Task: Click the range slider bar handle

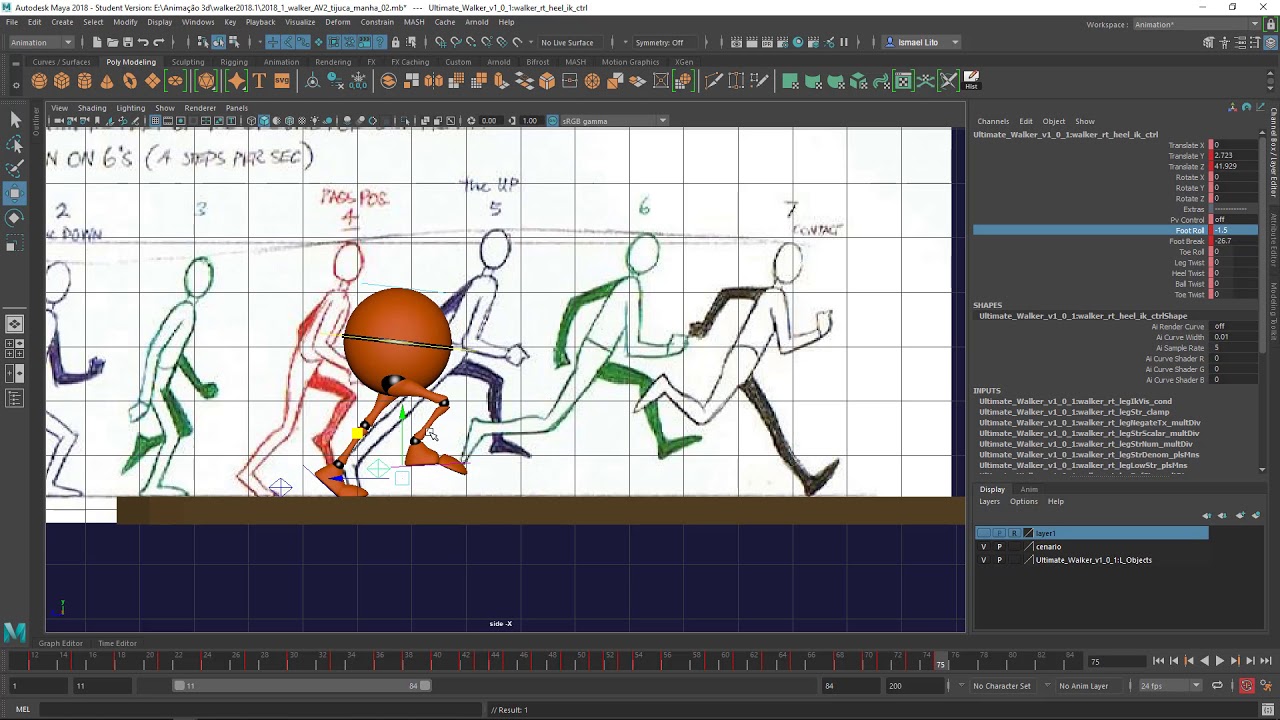Action: 302,686
